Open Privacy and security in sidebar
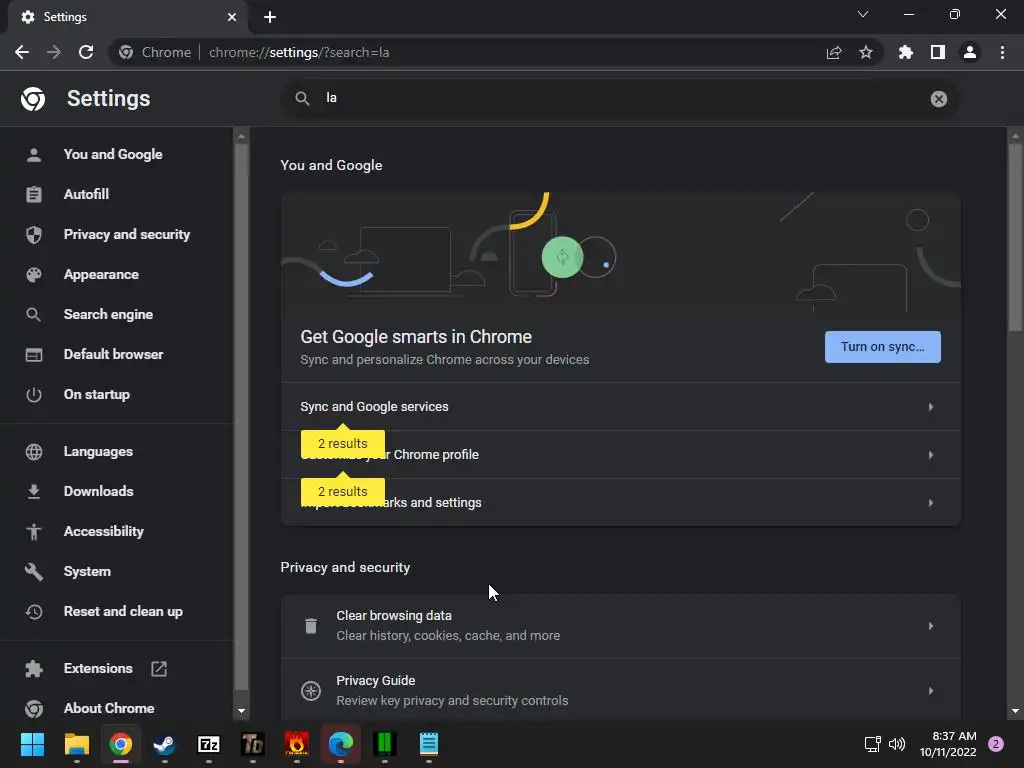 (x=127, y=234)
